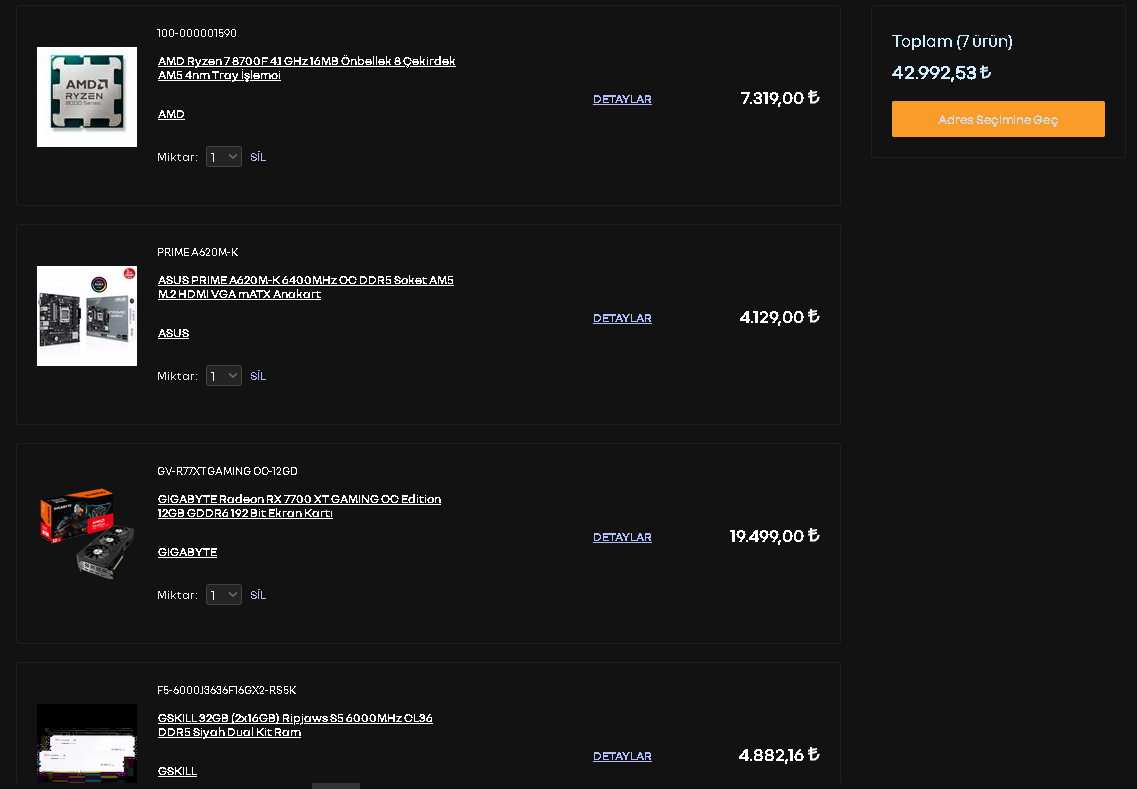This screenshot has height=789, width=1137.
Task: Select product code F5-6000J3636F16GX2-RS5K
Action: coord(226,690)
